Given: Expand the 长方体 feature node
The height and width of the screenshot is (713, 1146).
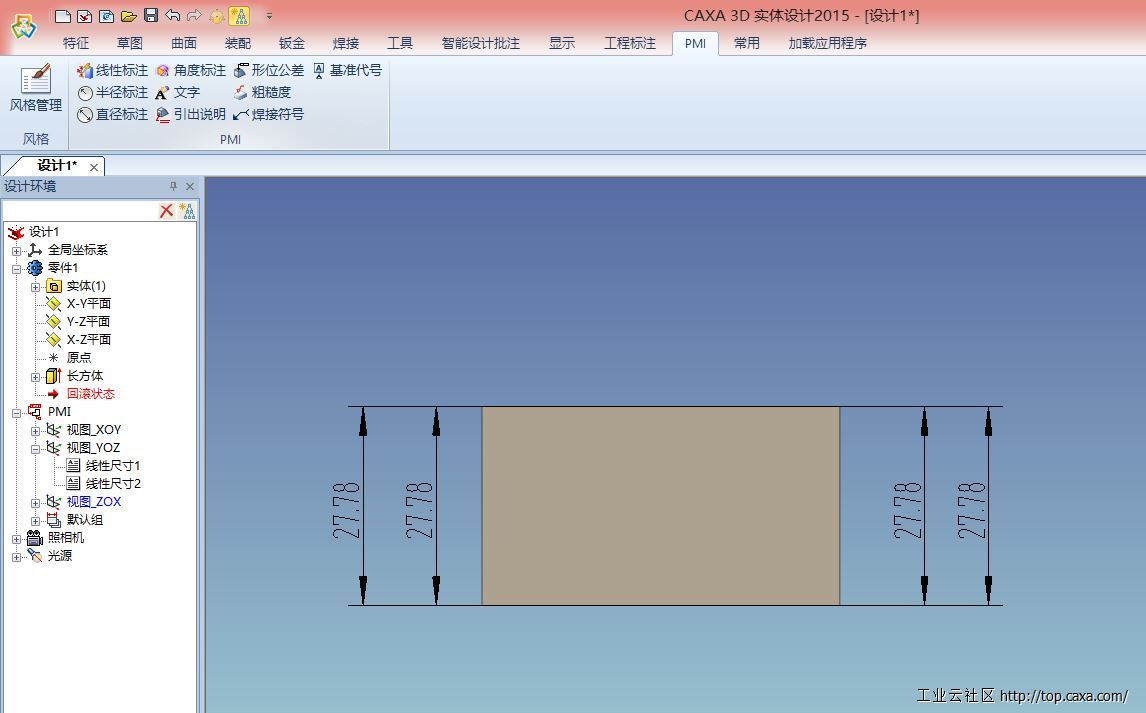Looking at the screenshot, I should [x=35, y=377].
